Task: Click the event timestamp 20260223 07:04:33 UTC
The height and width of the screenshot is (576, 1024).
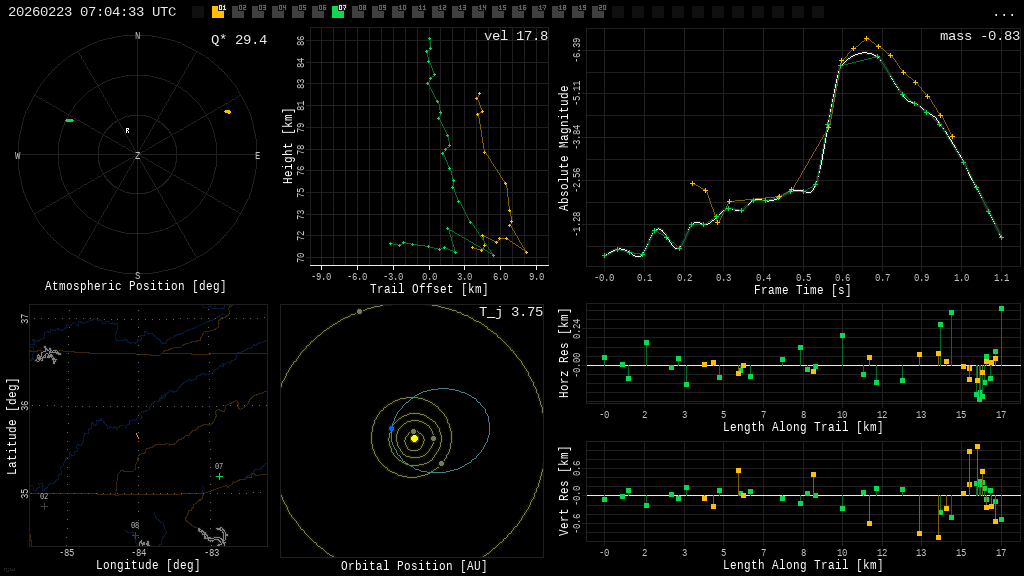Action: 92,12
